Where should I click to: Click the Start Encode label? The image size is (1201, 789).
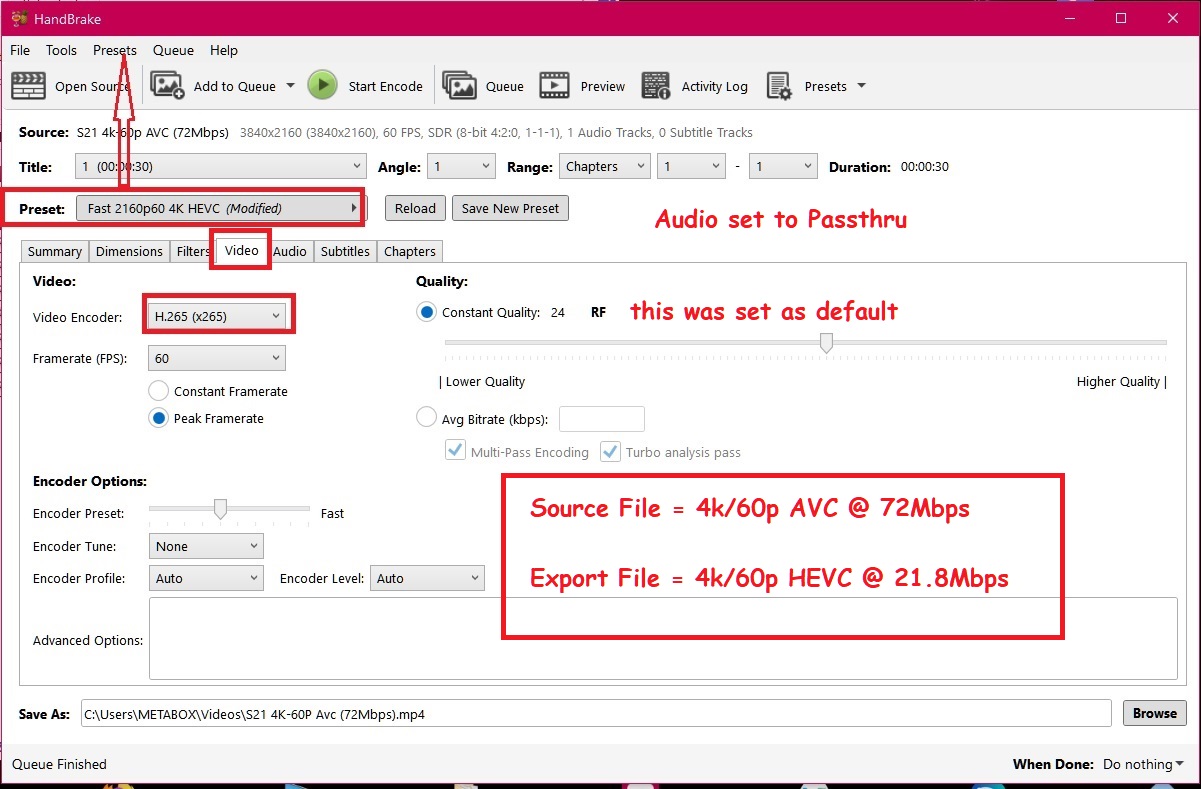click(x=385, y=86)
